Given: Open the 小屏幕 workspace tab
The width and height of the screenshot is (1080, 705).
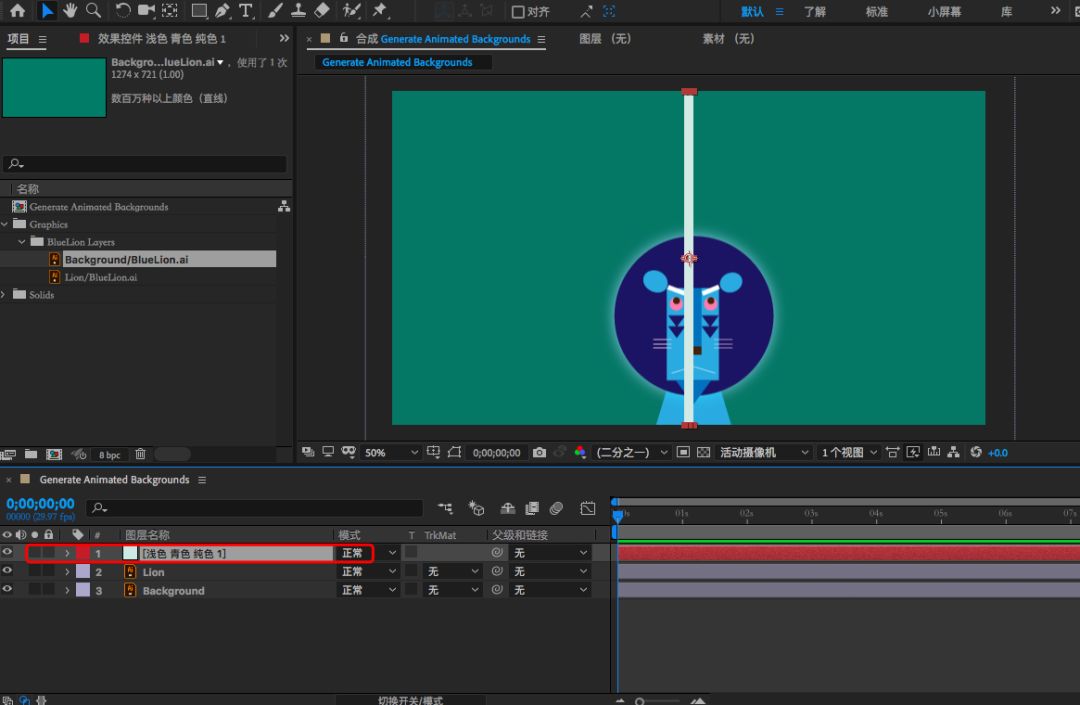Looking at the screenshot, I should 945,12.
